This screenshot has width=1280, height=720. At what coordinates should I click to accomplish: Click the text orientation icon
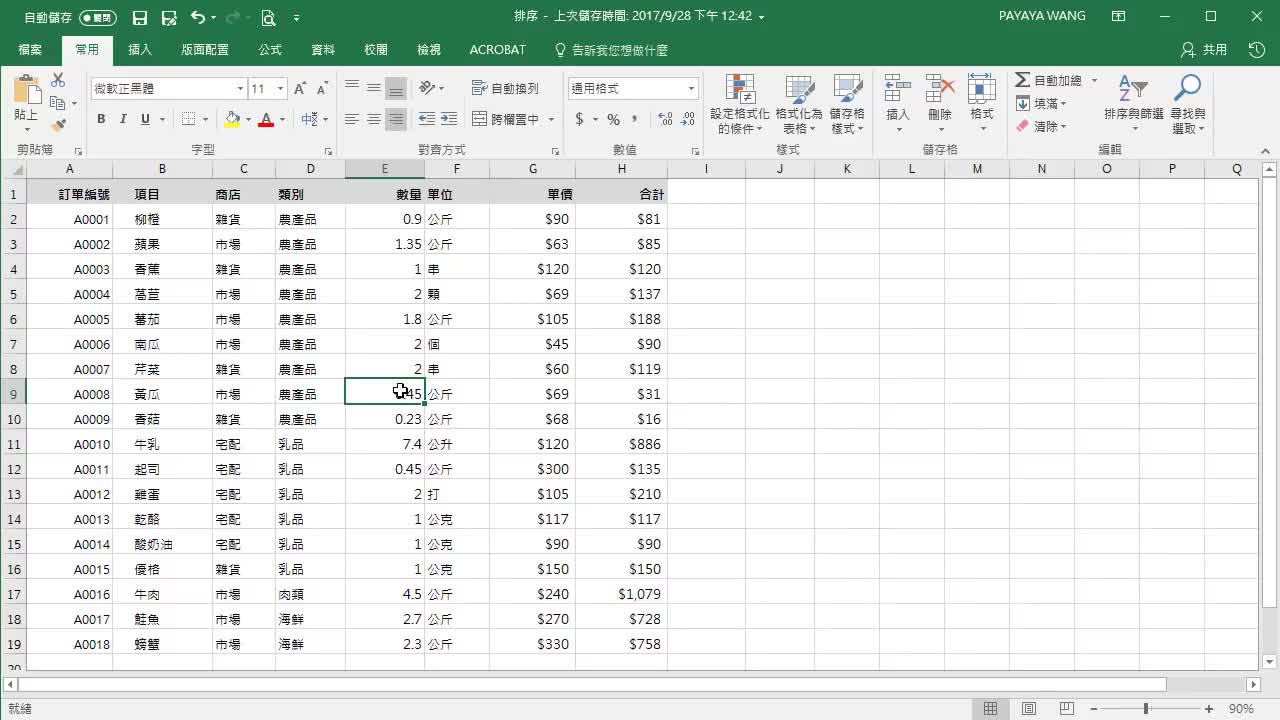click(427, 88)
